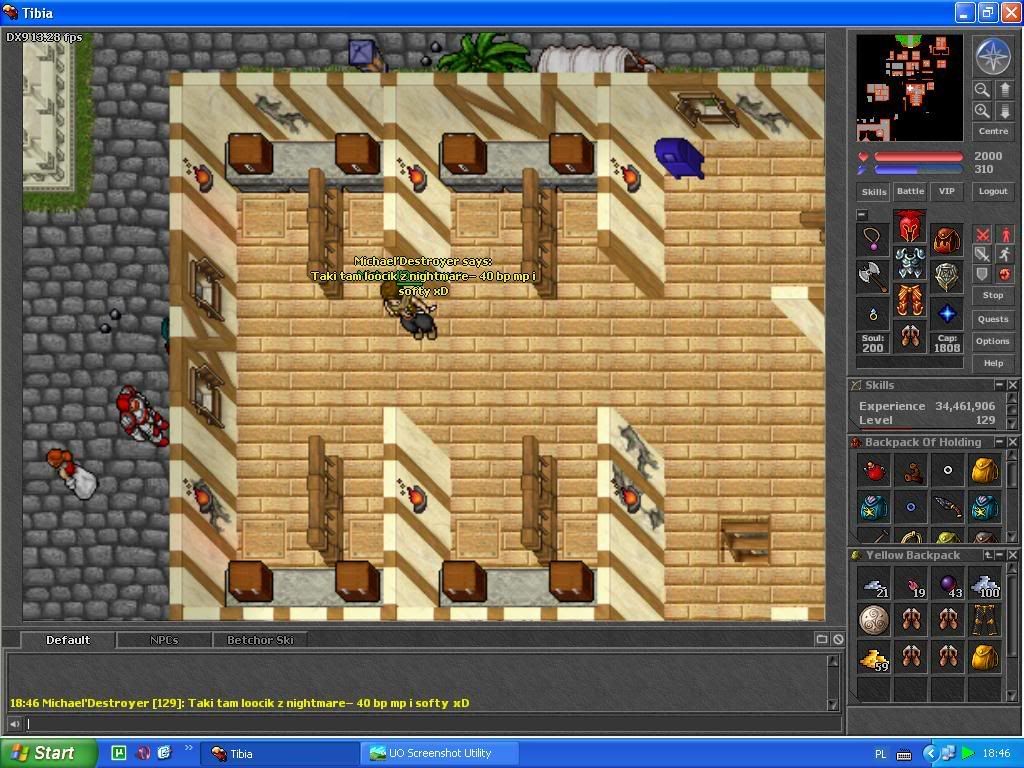Toggle stand mode with the red figure
1024x768 pixels.
click(x=1005, y=234)
